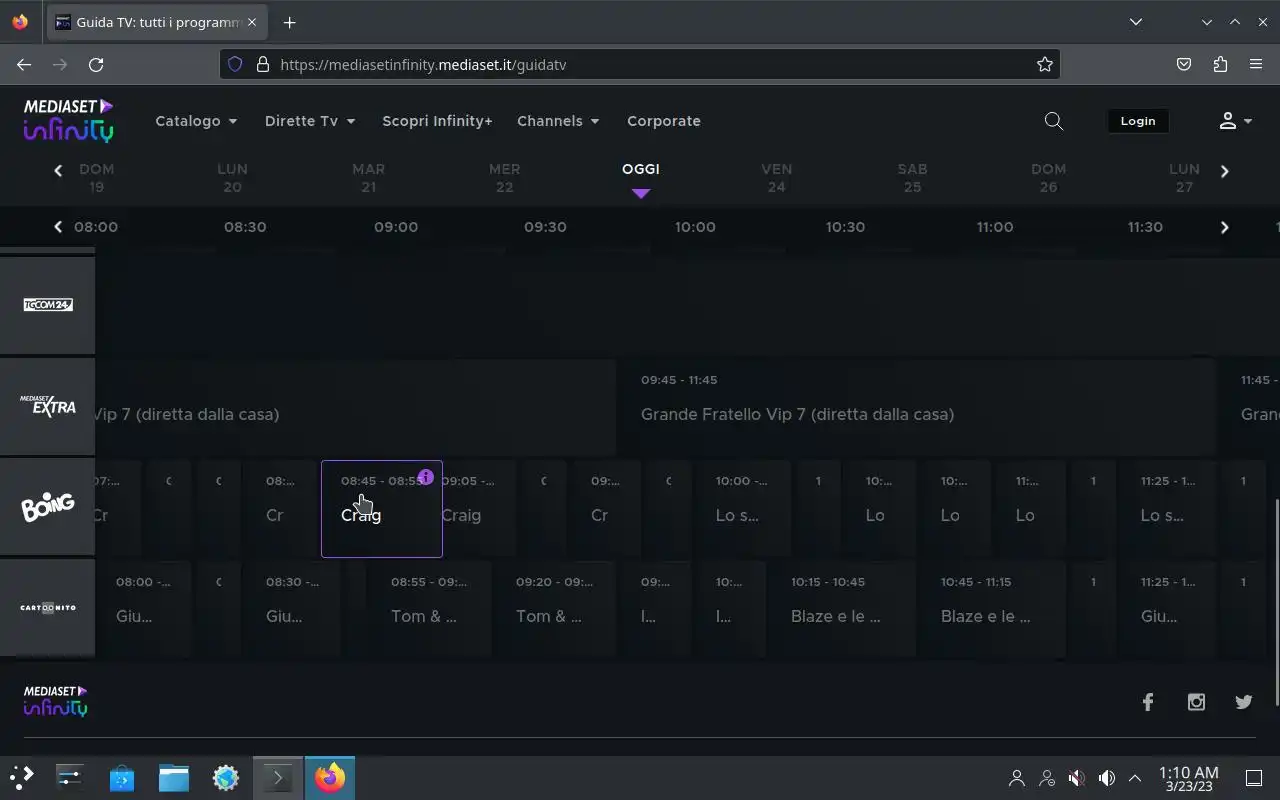This screenshot has width=1280, height=800.
Task: Open the user profile account menu
Action: [x=1235, y=121]
